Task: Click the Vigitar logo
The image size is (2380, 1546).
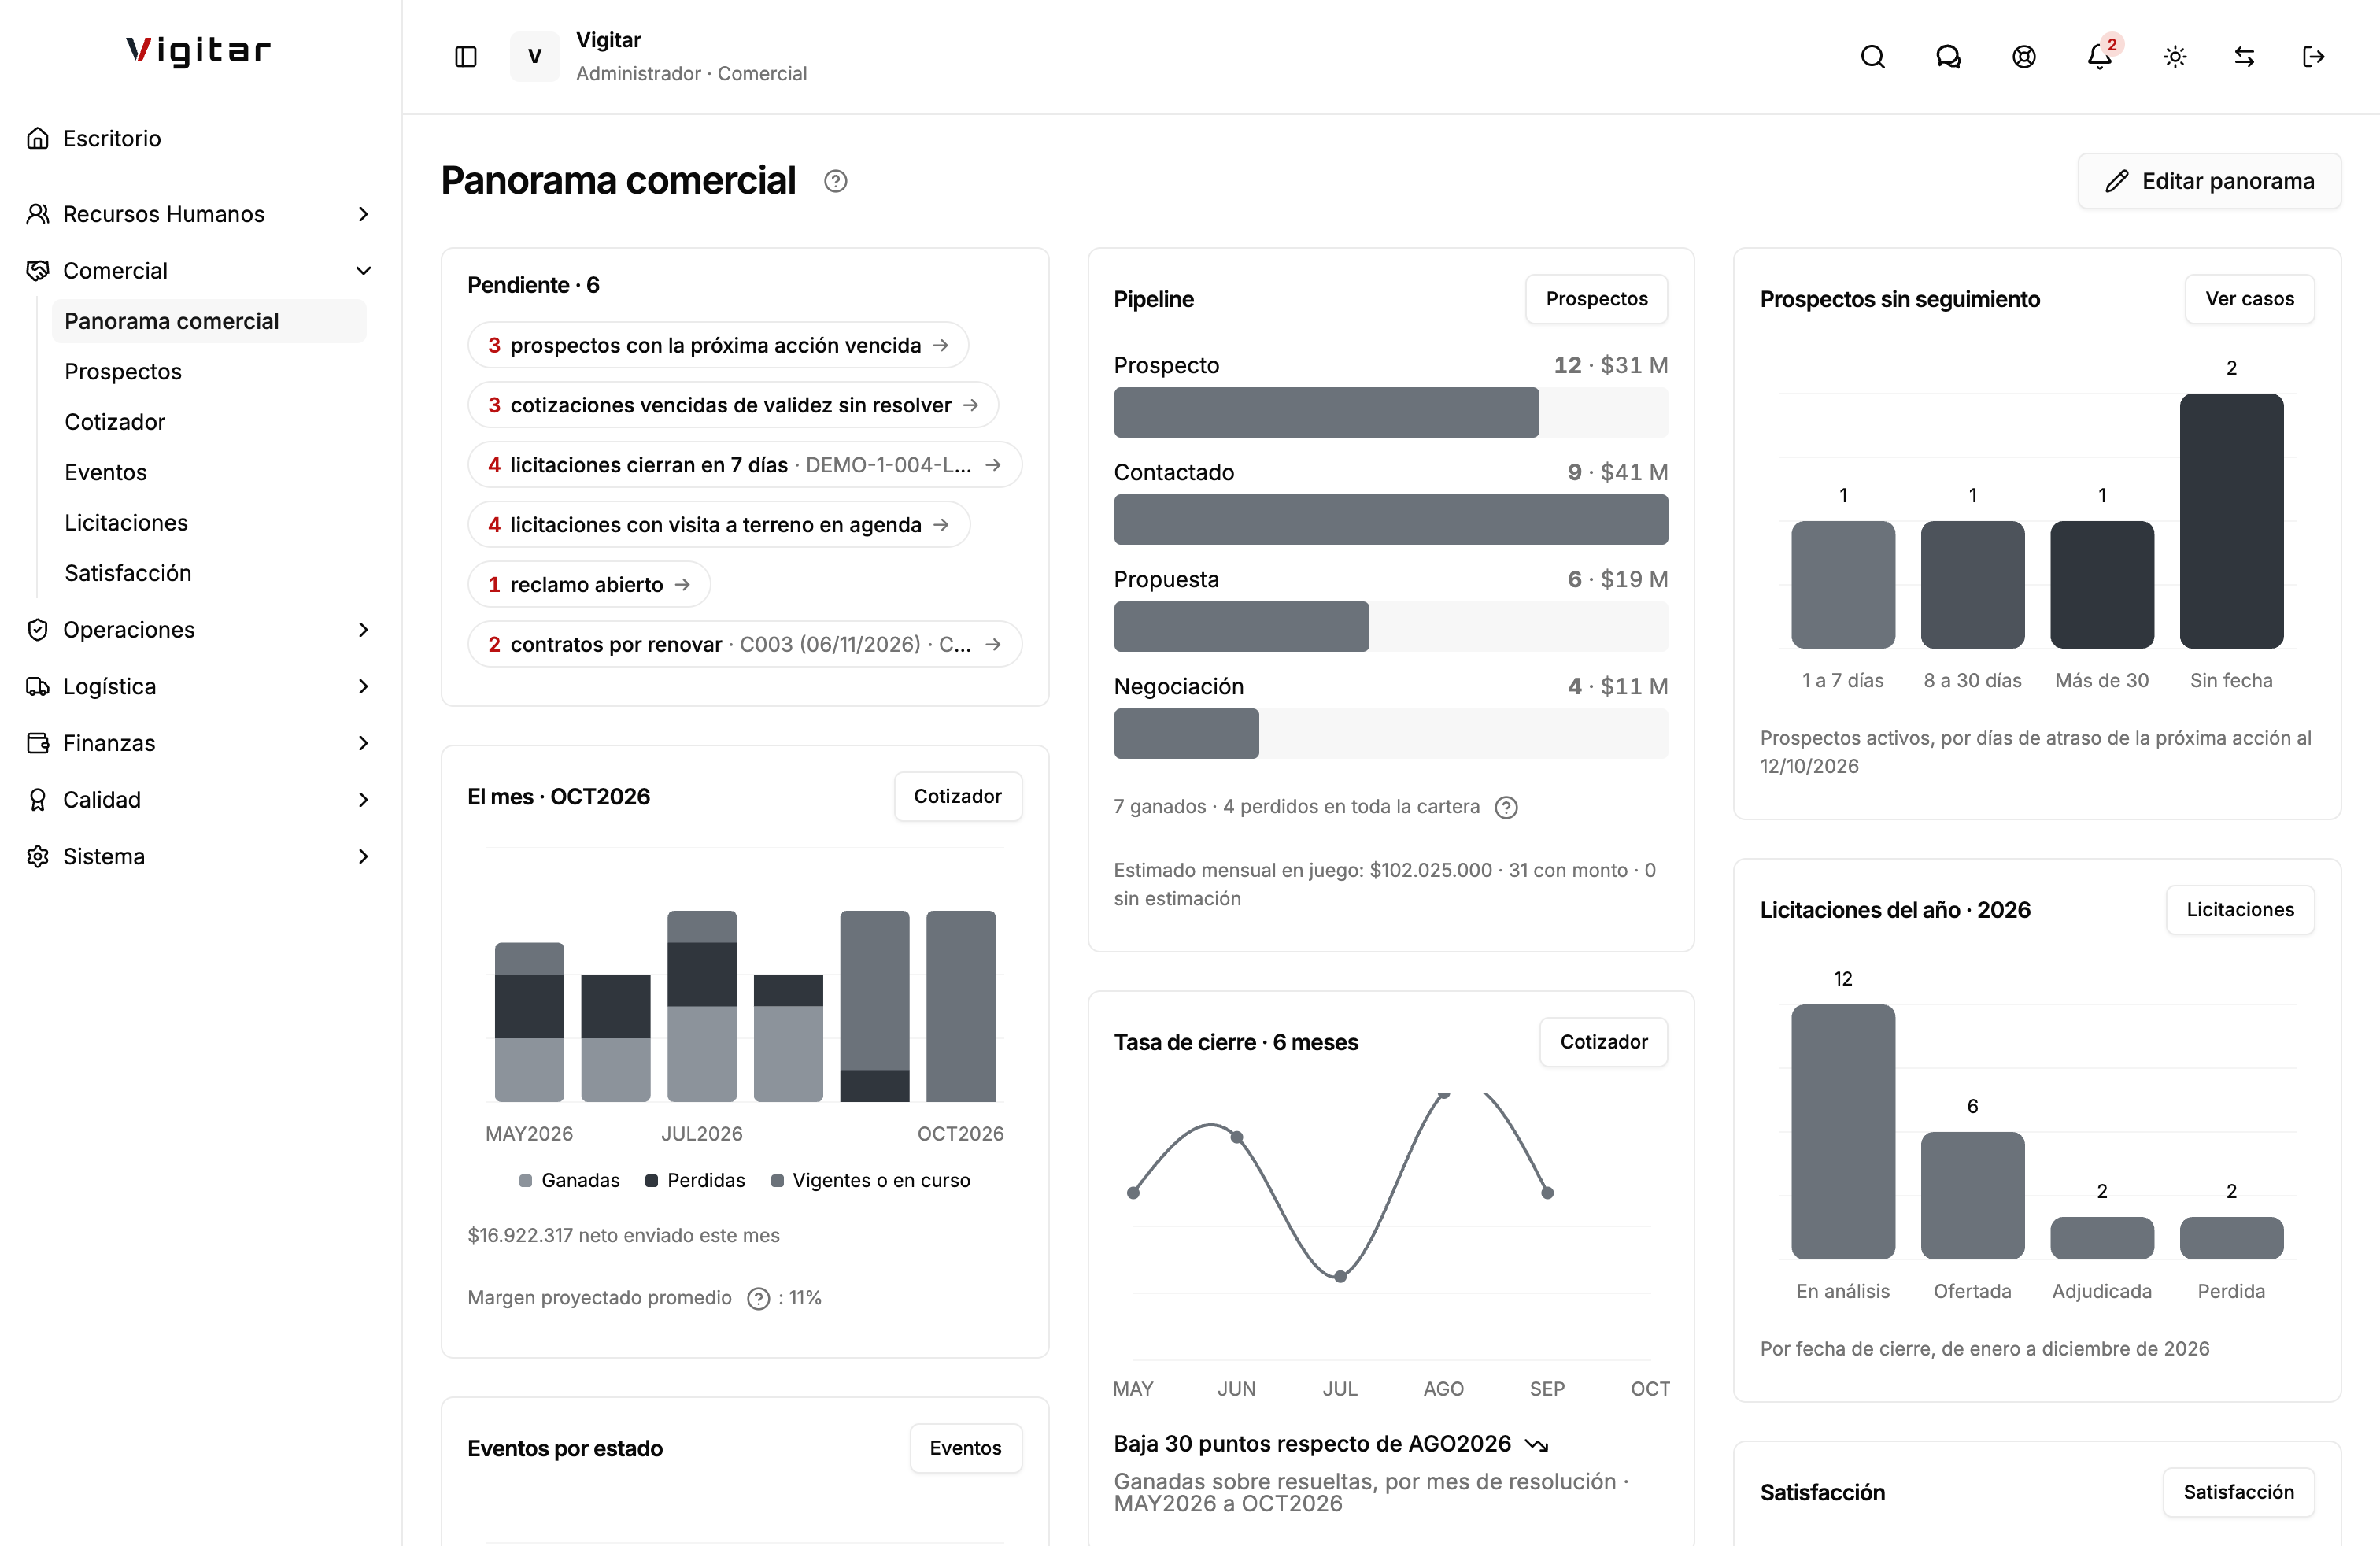Action: tap(198, 51)
